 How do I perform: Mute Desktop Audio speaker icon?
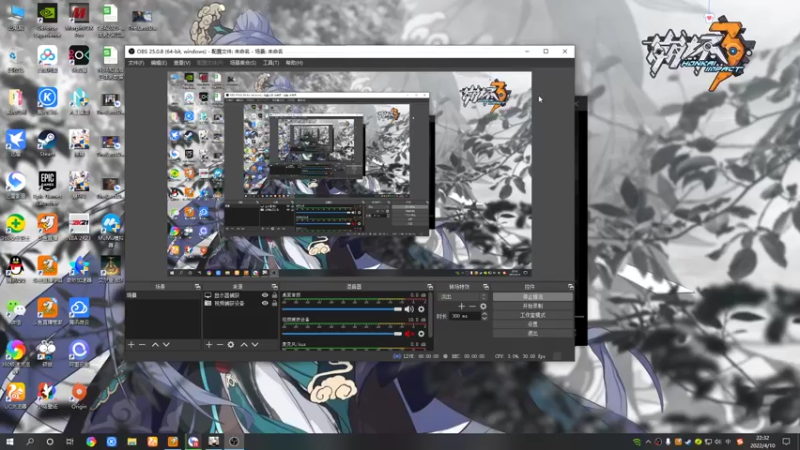point(409,309)
